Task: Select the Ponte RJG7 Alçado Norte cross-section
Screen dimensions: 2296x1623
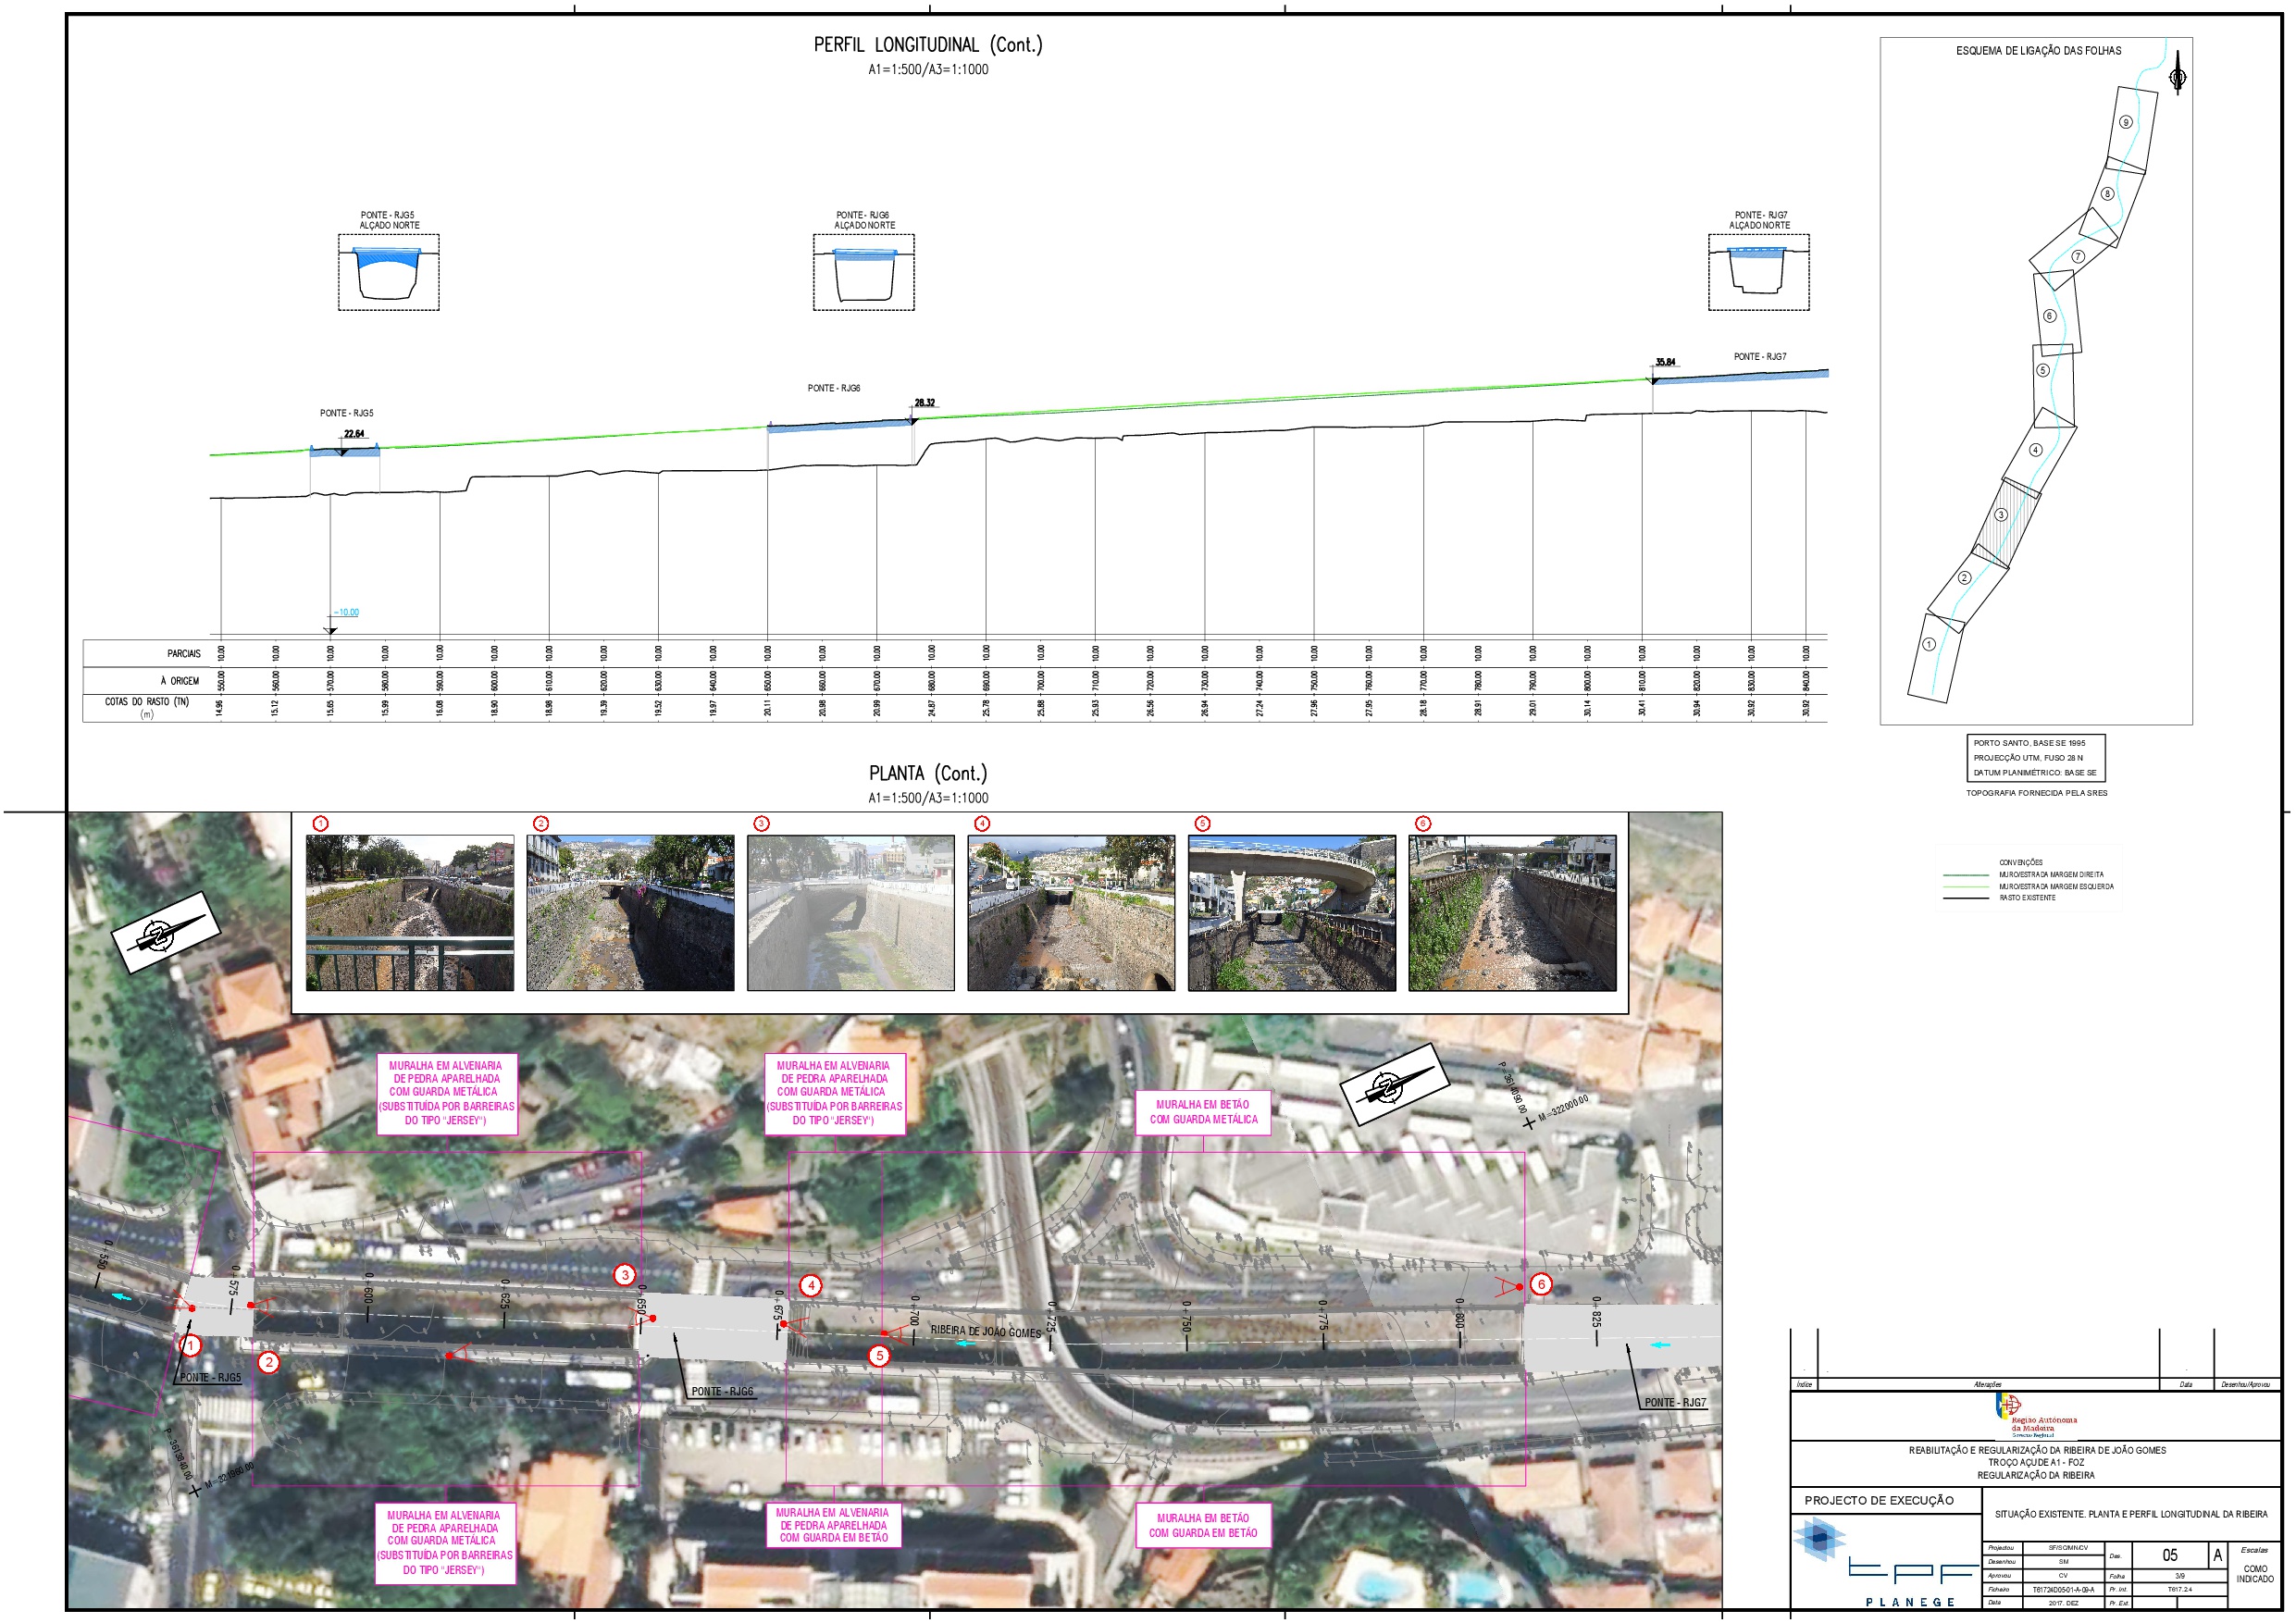Action: pyautogui.click(x=1758, y=272)
